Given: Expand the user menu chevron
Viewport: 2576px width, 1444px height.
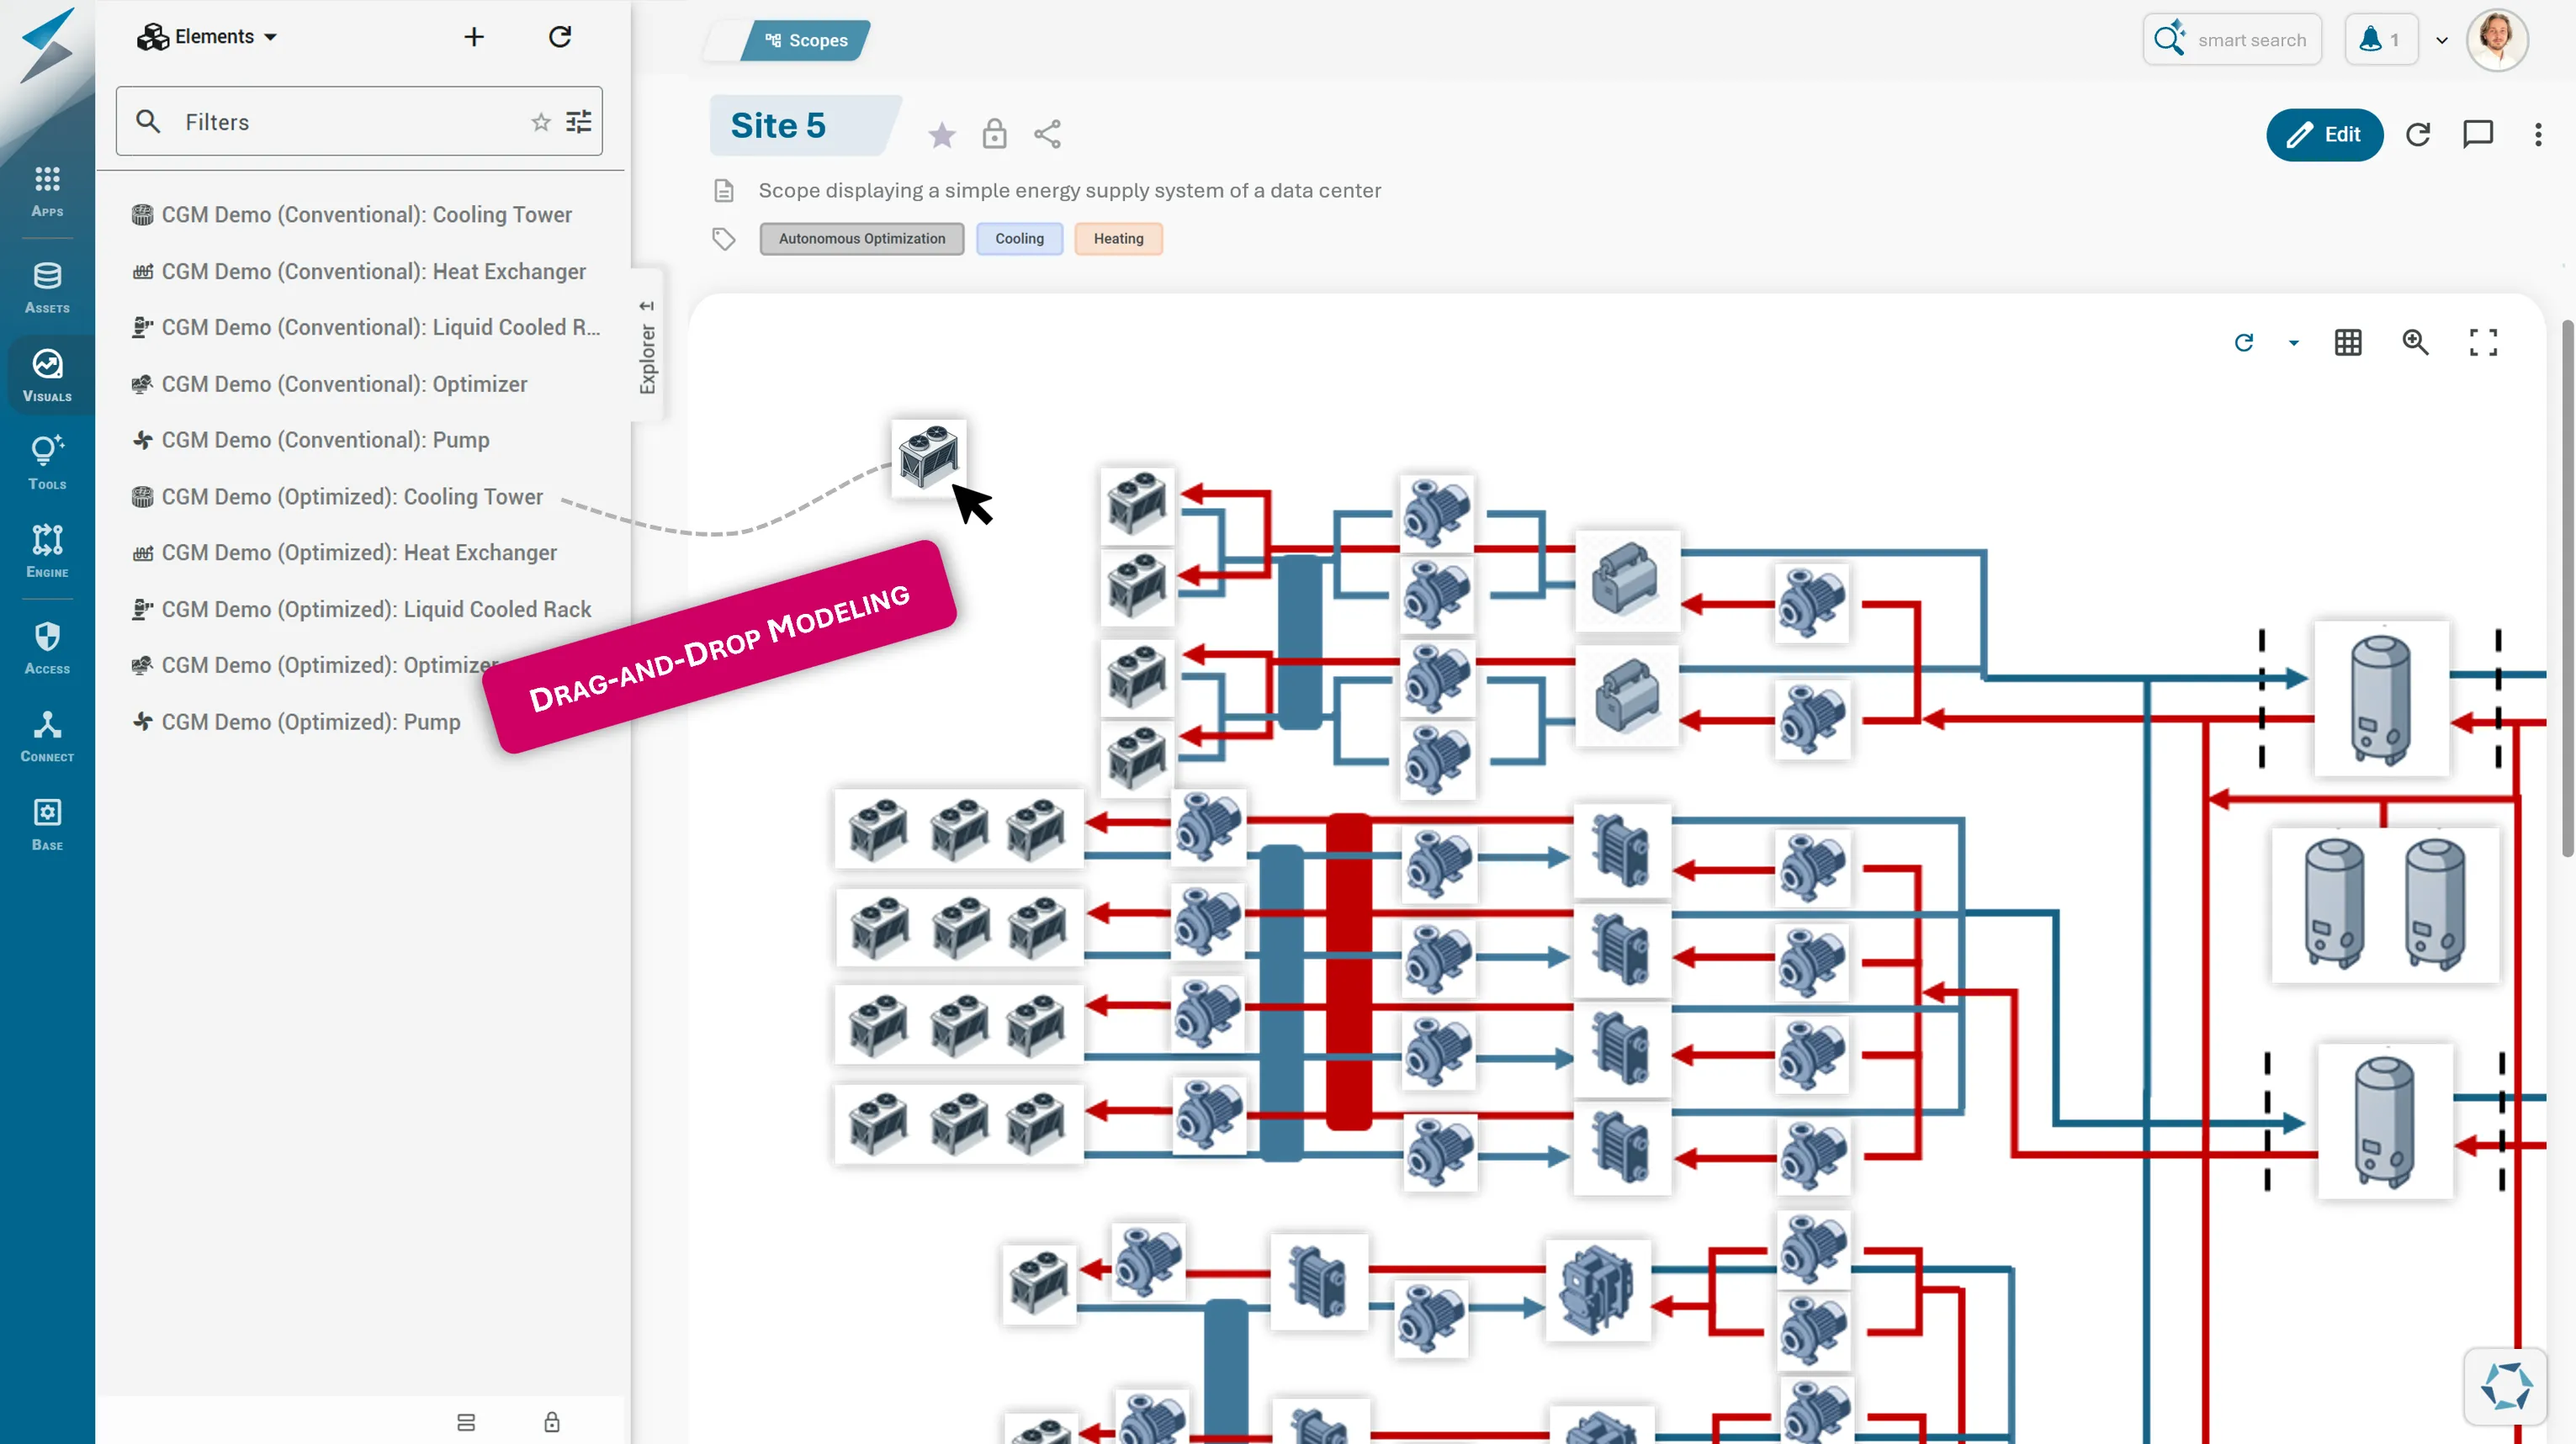Looking at the screenshot, I should [2442, 41].
